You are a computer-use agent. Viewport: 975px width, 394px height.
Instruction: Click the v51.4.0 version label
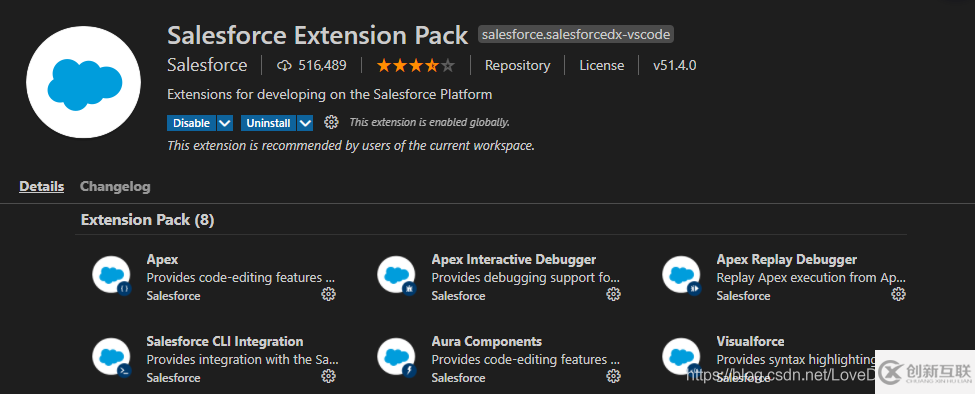click(675, 65)
